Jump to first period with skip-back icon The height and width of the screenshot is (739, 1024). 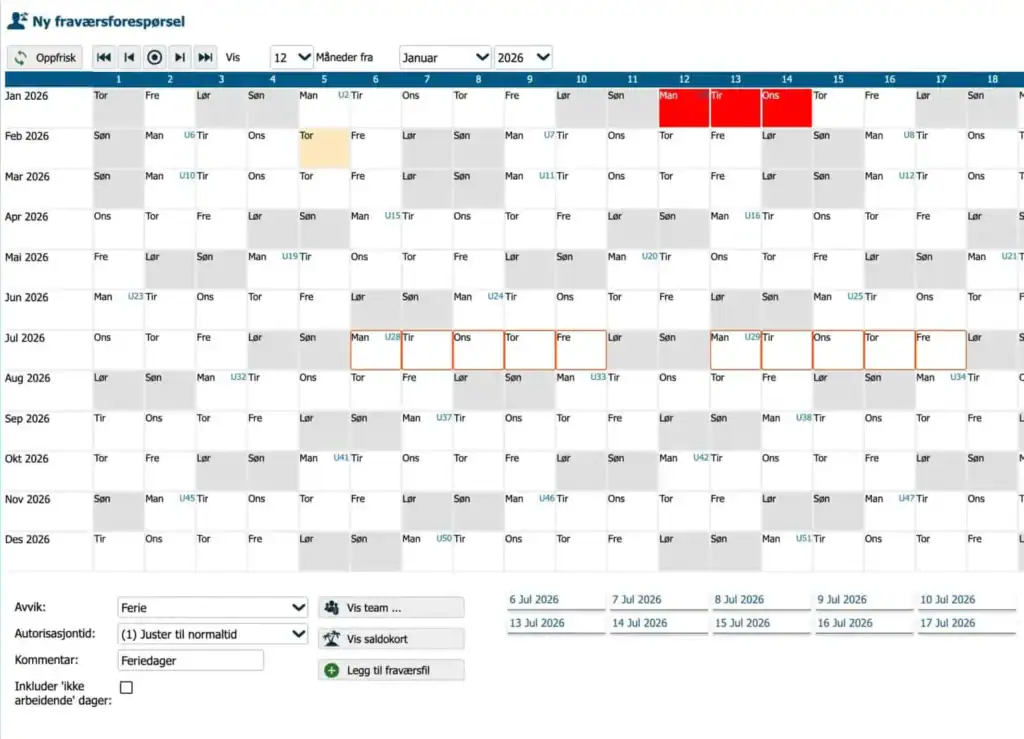click(x=103, y=57)
